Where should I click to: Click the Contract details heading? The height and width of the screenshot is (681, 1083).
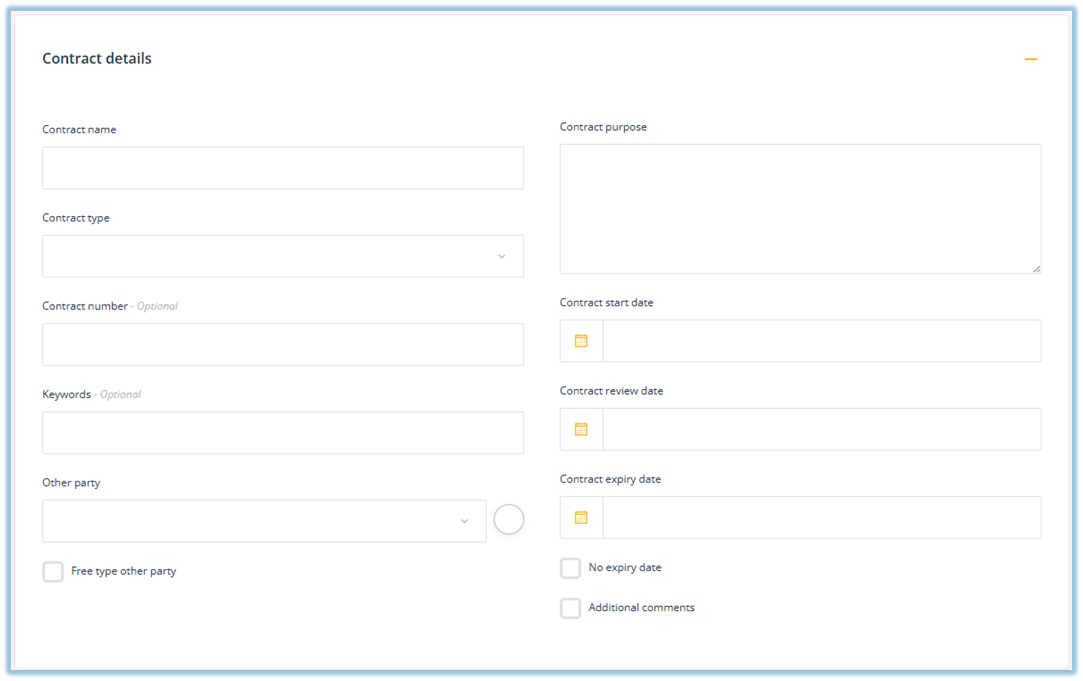(97, 59)
